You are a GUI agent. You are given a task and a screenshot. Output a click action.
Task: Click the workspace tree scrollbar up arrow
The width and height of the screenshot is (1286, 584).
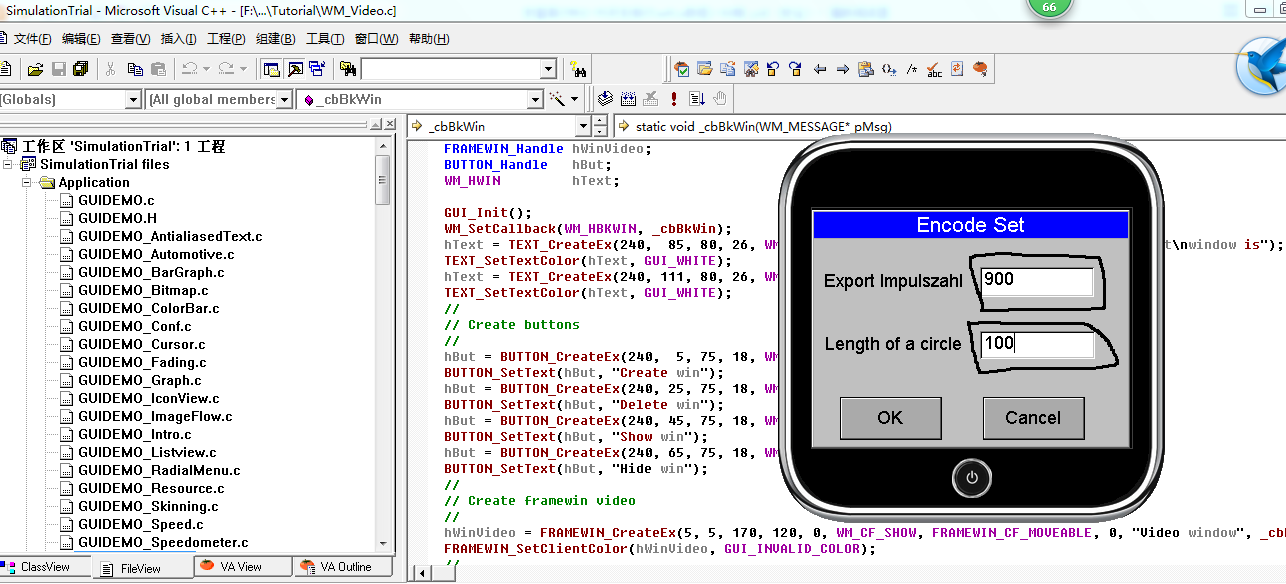pyautogui.click(x=383, y=146)
